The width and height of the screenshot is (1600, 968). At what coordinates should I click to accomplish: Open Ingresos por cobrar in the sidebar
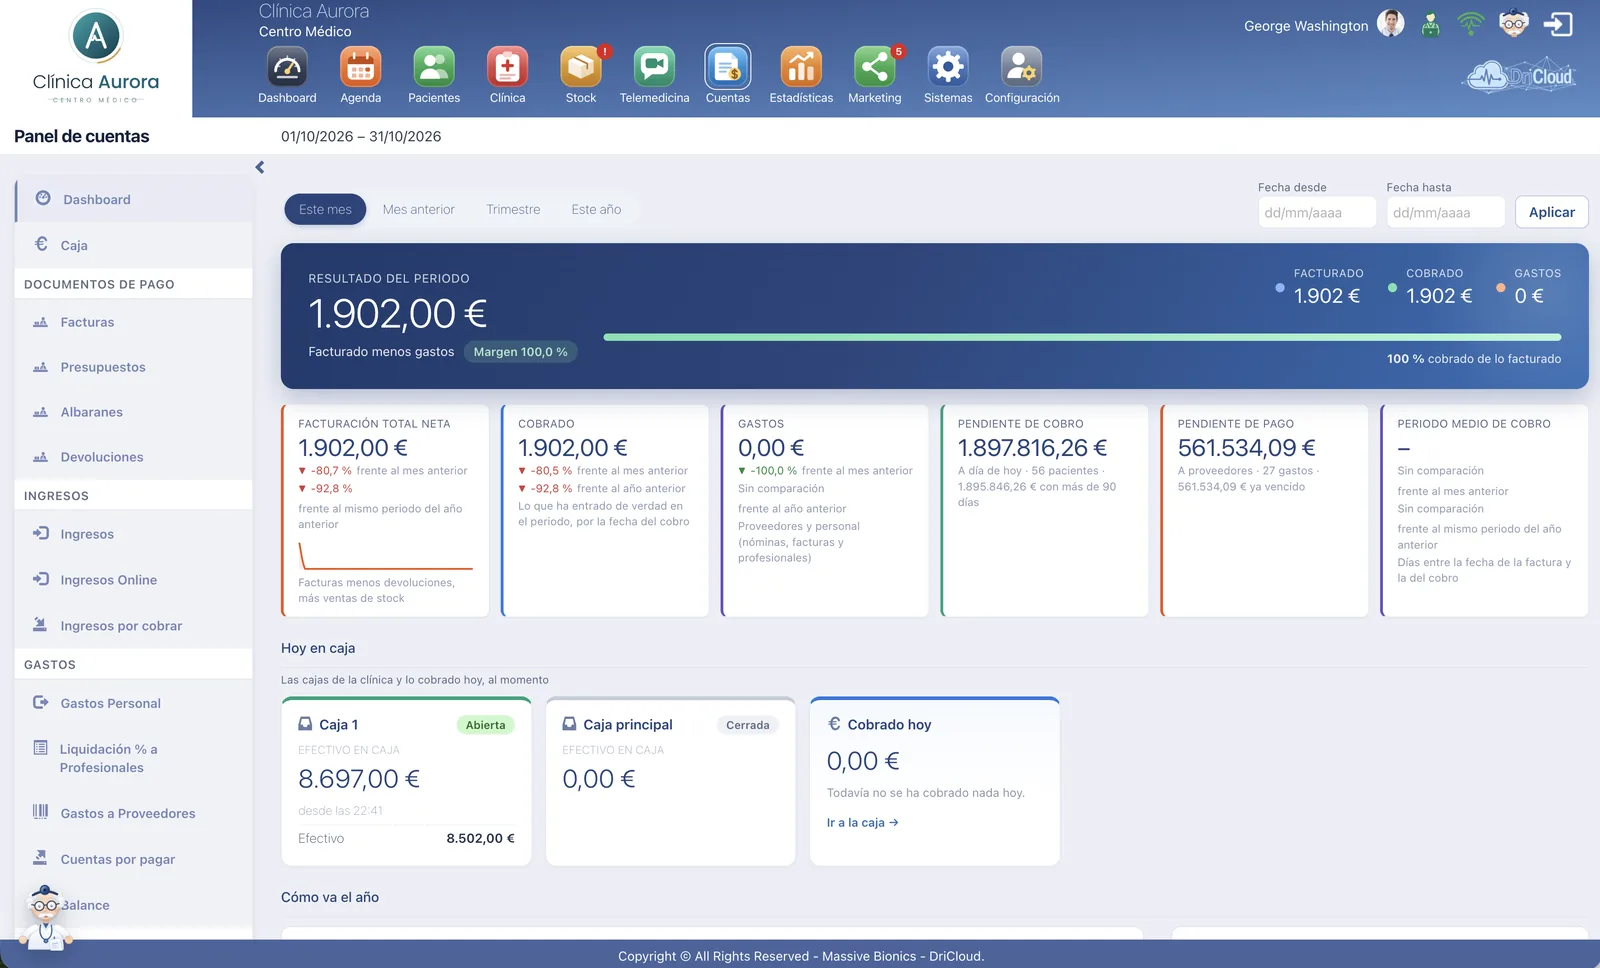tap(134, 626)
